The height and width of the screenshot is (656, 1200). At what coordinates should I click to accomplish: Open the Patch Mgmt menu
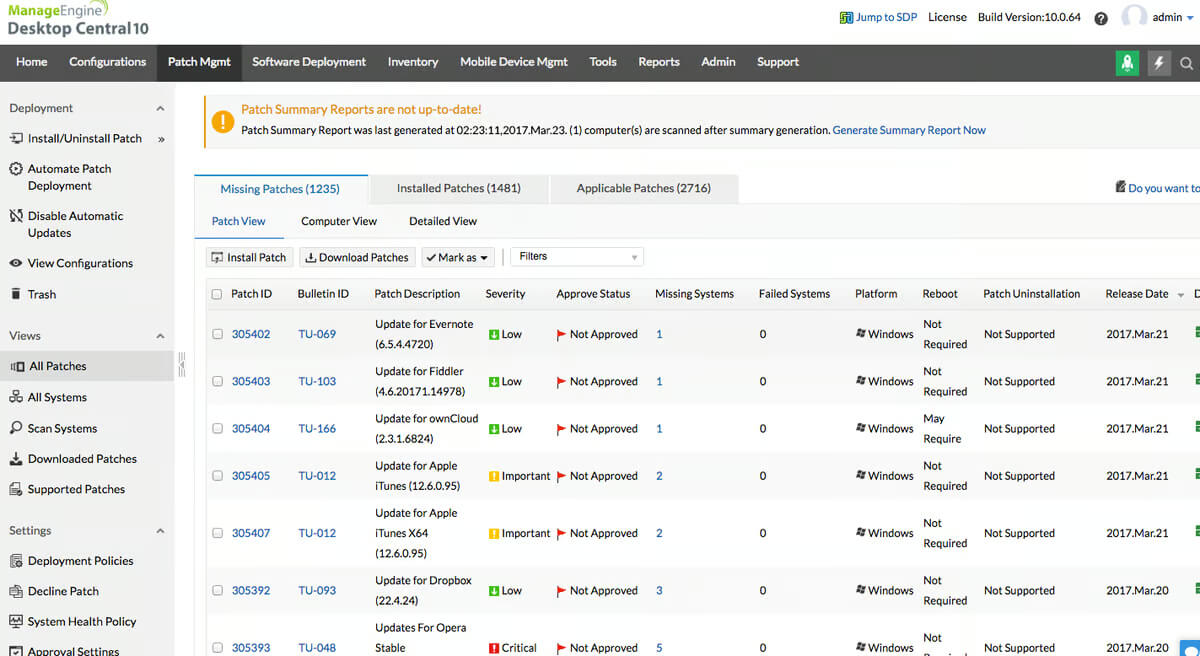[199, 62]
